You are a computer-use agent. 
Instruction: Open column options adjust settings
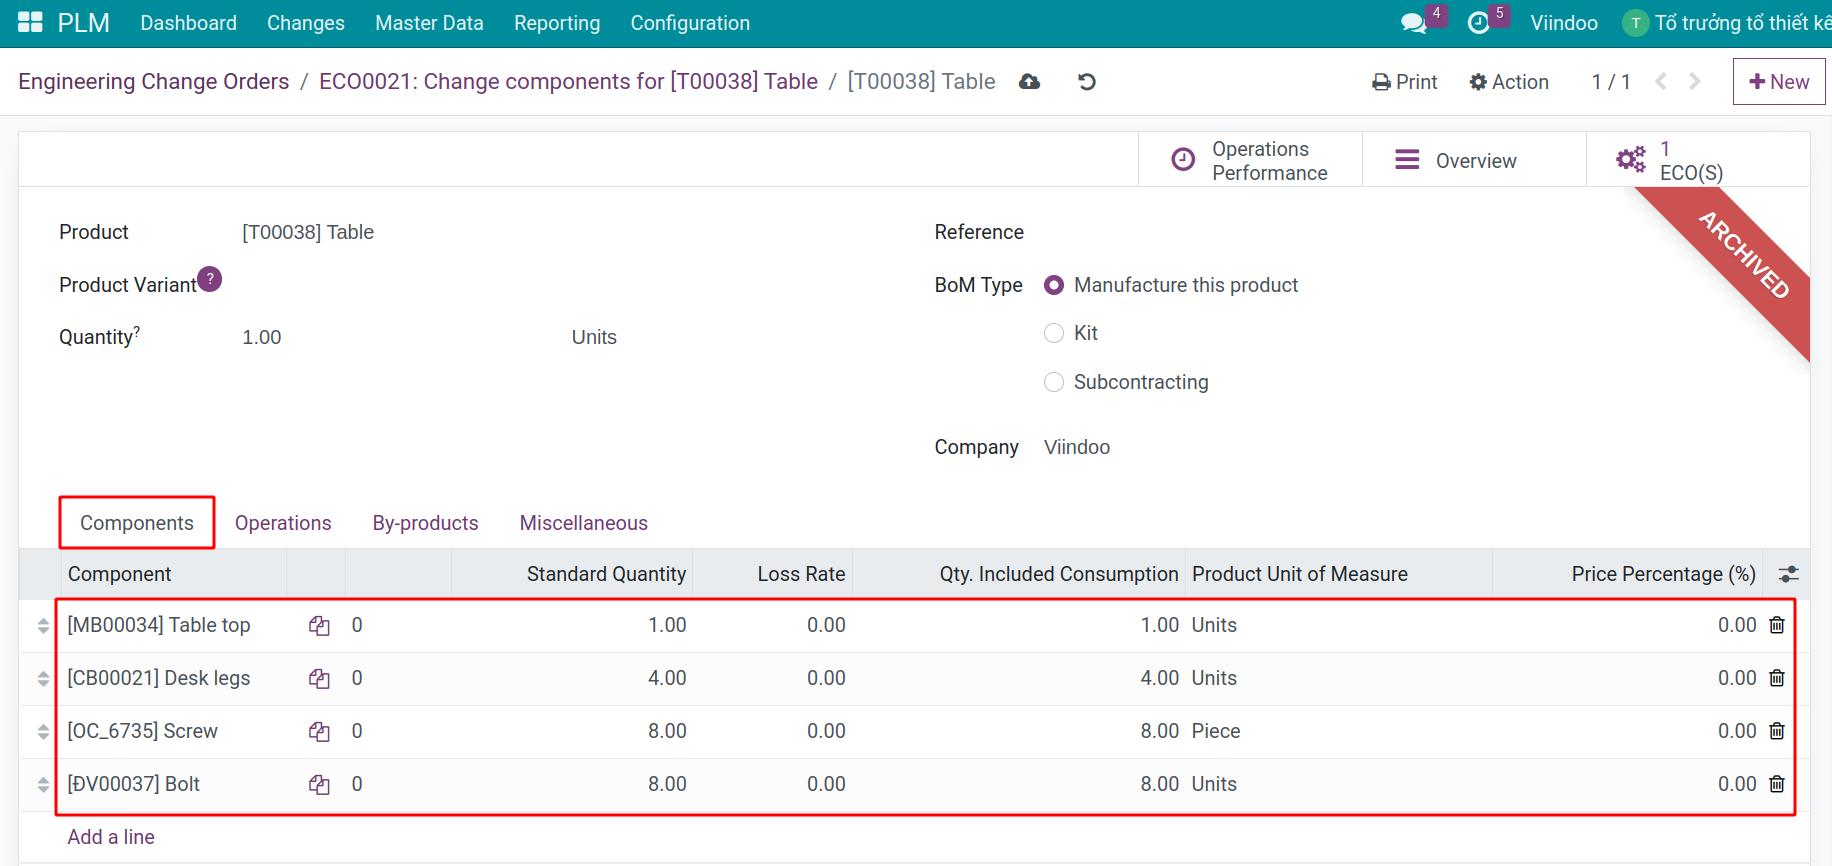1788,574
